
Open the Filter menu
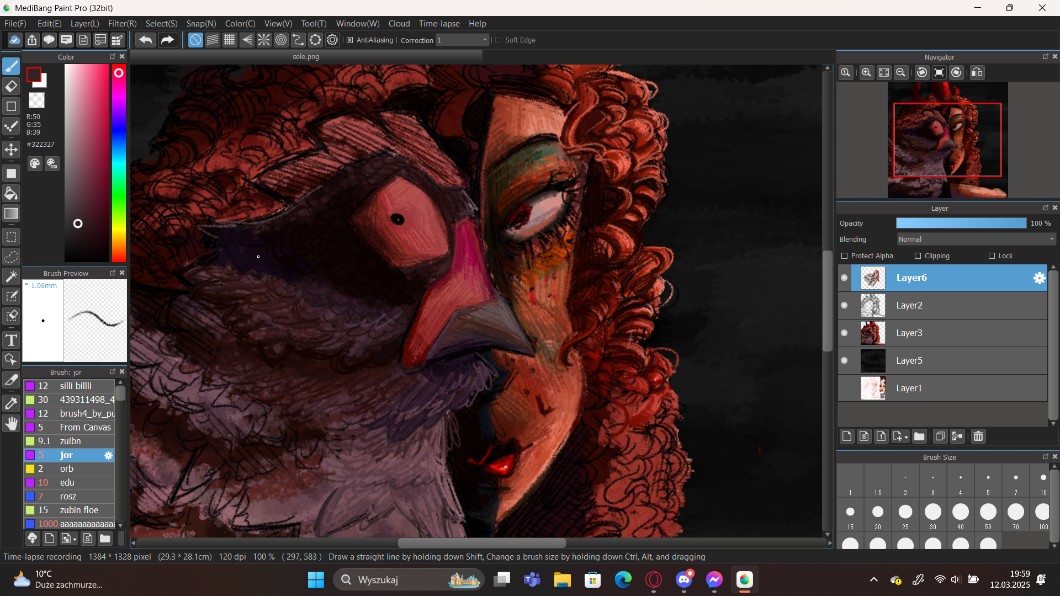[122, 23]
